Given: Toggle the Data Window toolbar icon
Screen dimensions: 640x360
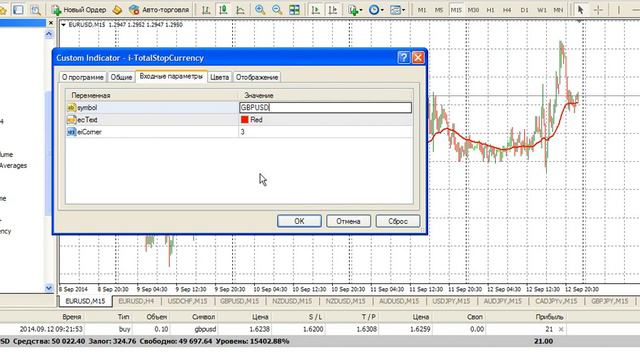Looking at the screenshot, I should (18, 9).
